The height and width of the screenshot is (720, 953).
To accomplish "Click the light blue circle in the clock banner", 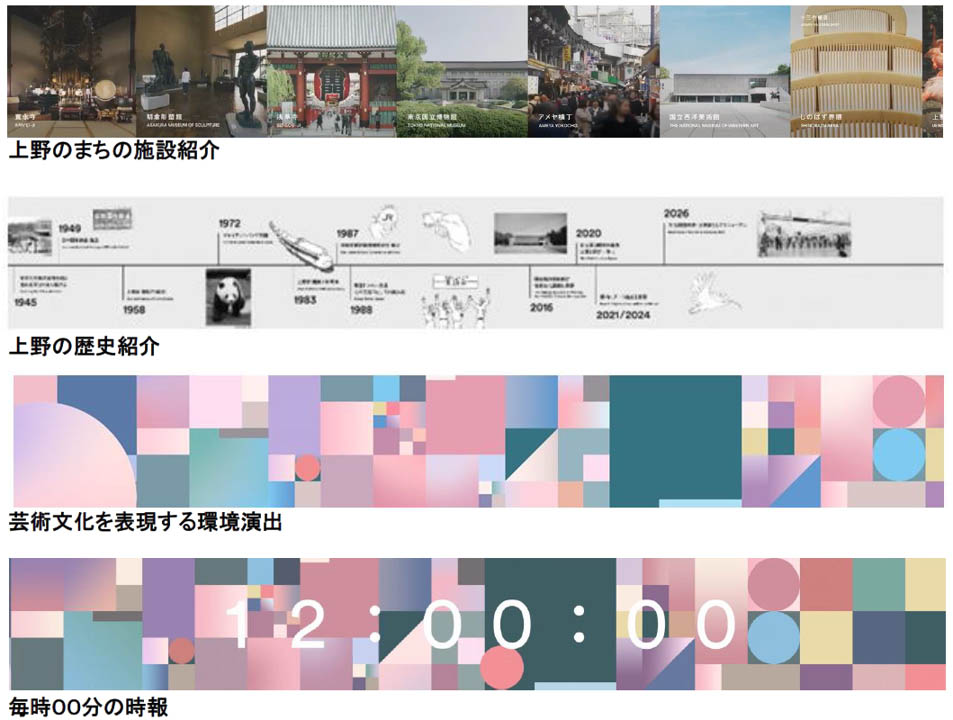I will tap(774, 637).
